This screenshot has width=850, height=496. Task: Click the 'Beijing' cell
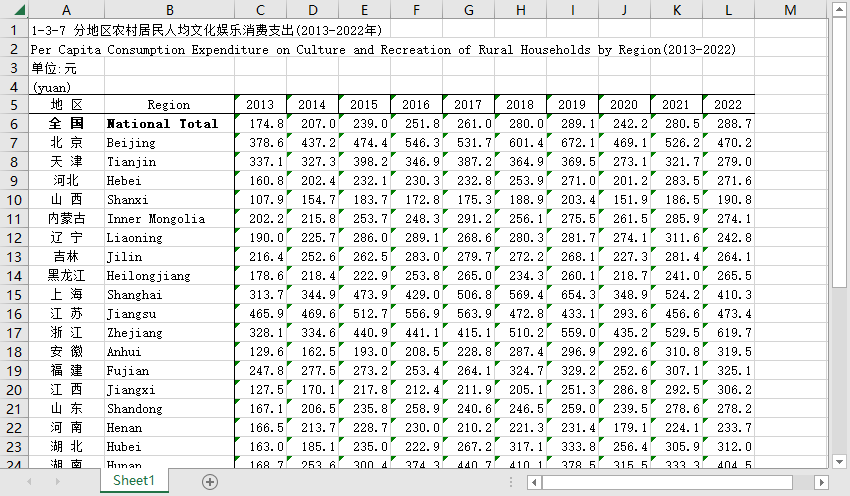point(169,143)
